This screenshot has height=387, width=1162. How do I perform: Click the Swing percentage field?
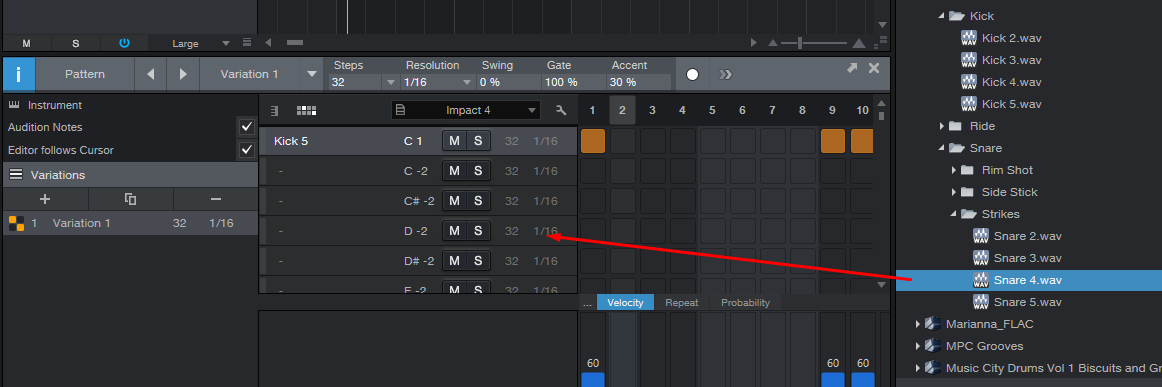click(508, 82)
